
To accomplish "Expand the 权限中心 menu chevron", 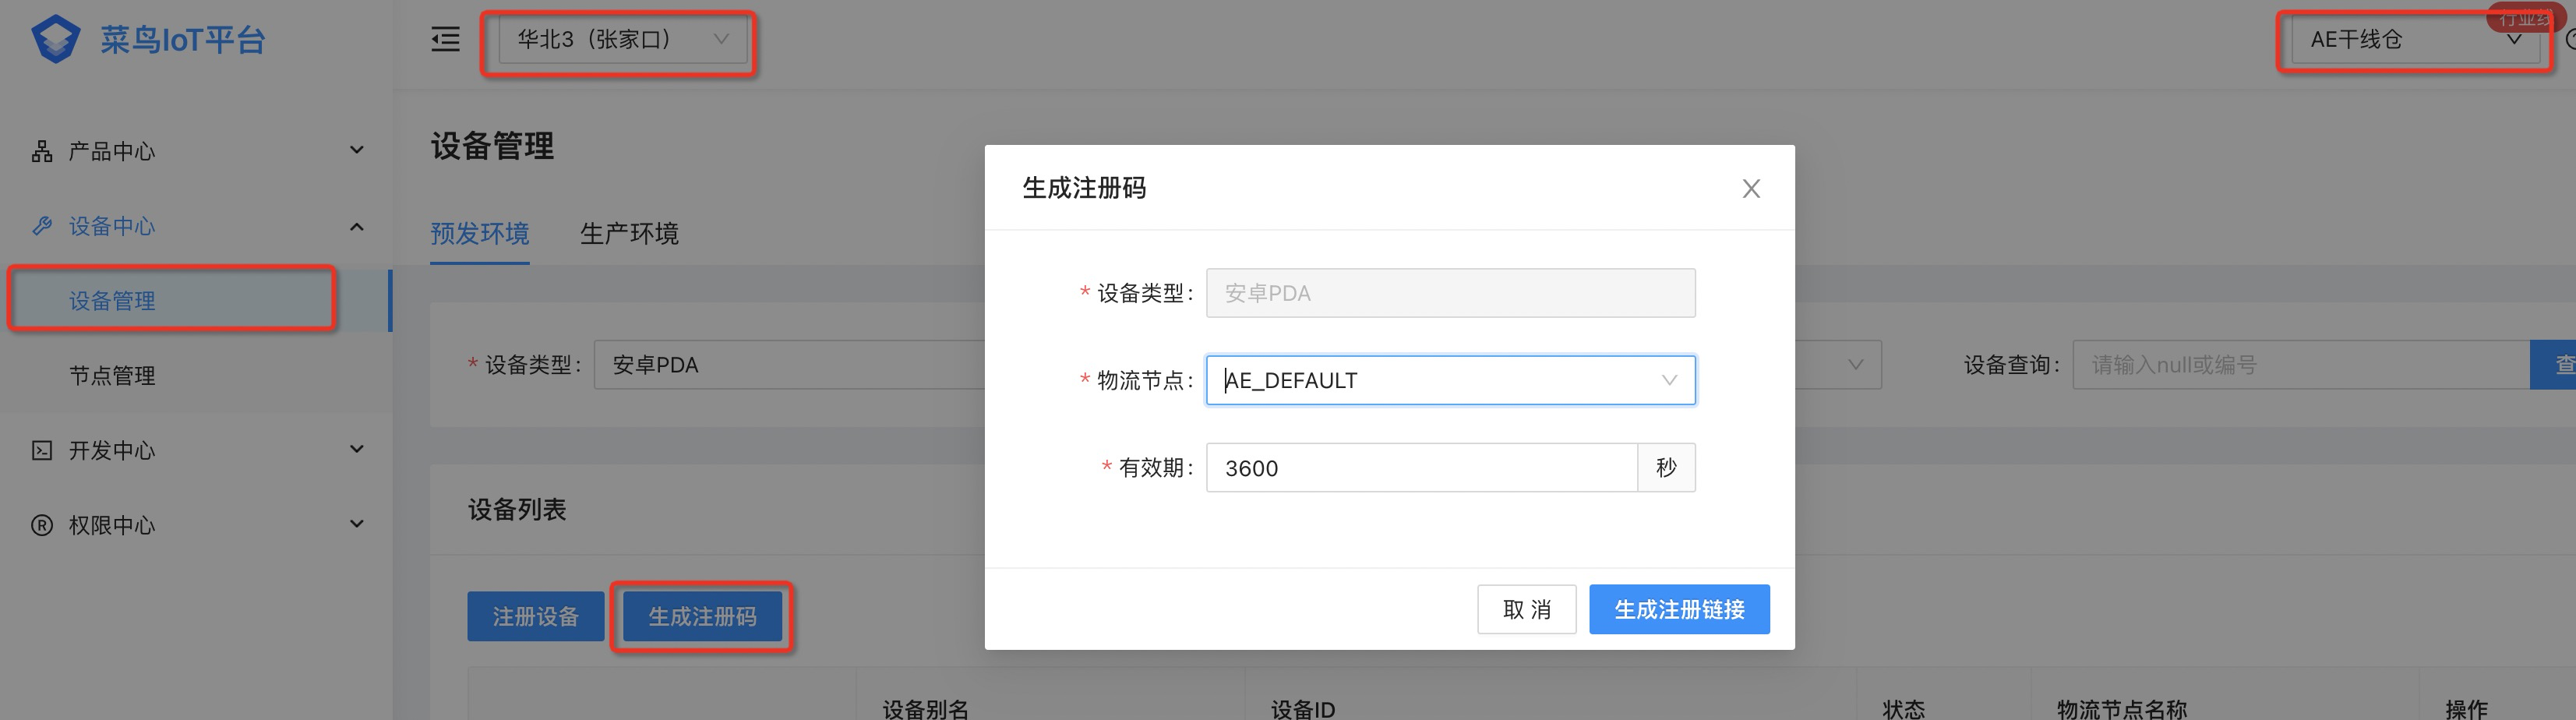I will [x=357, y=524].
